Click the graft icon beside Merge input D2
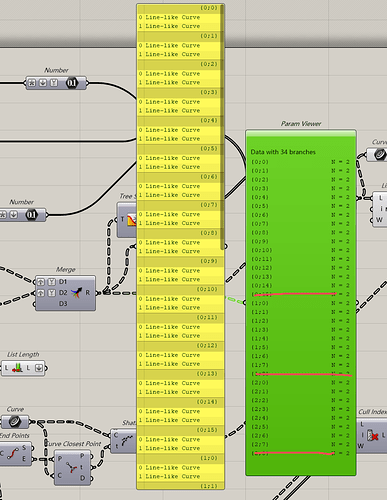387x500 pixels. point(40,293)
